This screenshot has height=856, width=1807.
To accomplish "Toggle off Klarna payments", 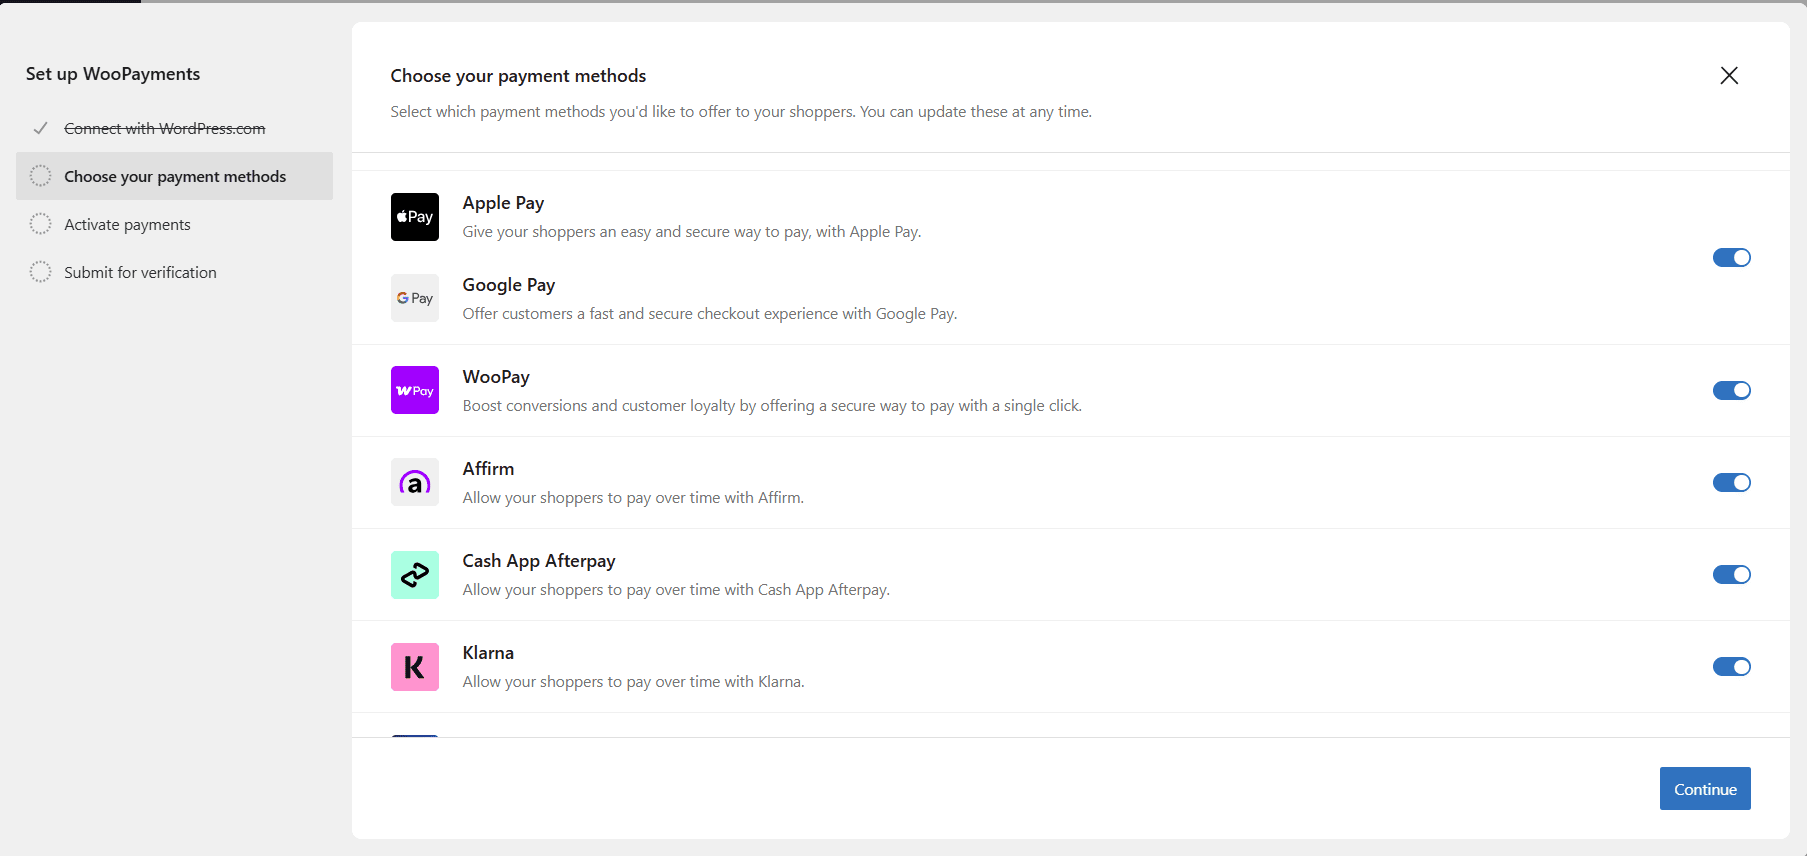I will click(1731, 666).
